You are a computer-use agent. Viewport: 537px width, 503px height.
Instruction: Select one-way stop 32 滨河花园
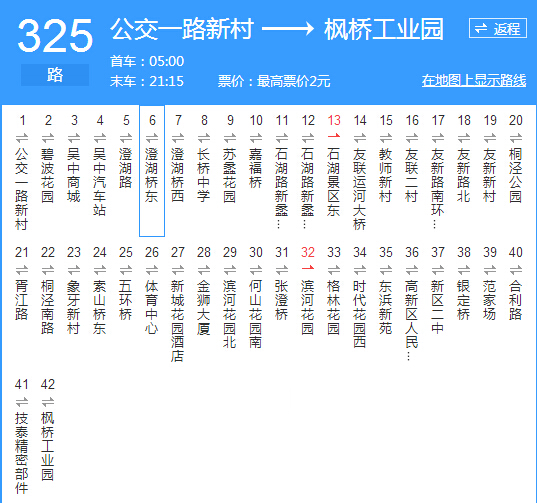point(308,307)
